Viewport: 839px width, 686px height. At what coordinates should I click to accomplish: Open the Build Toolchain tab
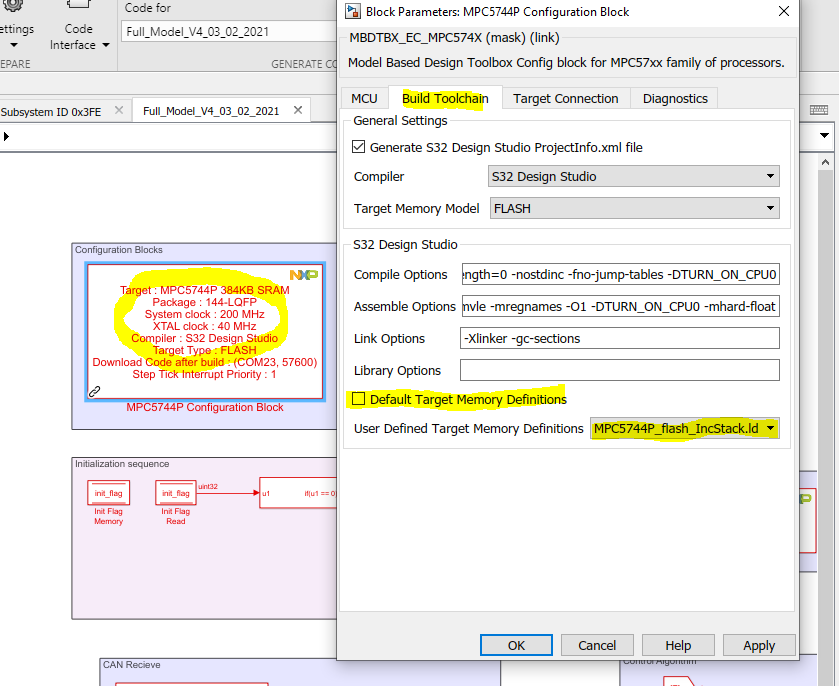(x=445, y=98)
